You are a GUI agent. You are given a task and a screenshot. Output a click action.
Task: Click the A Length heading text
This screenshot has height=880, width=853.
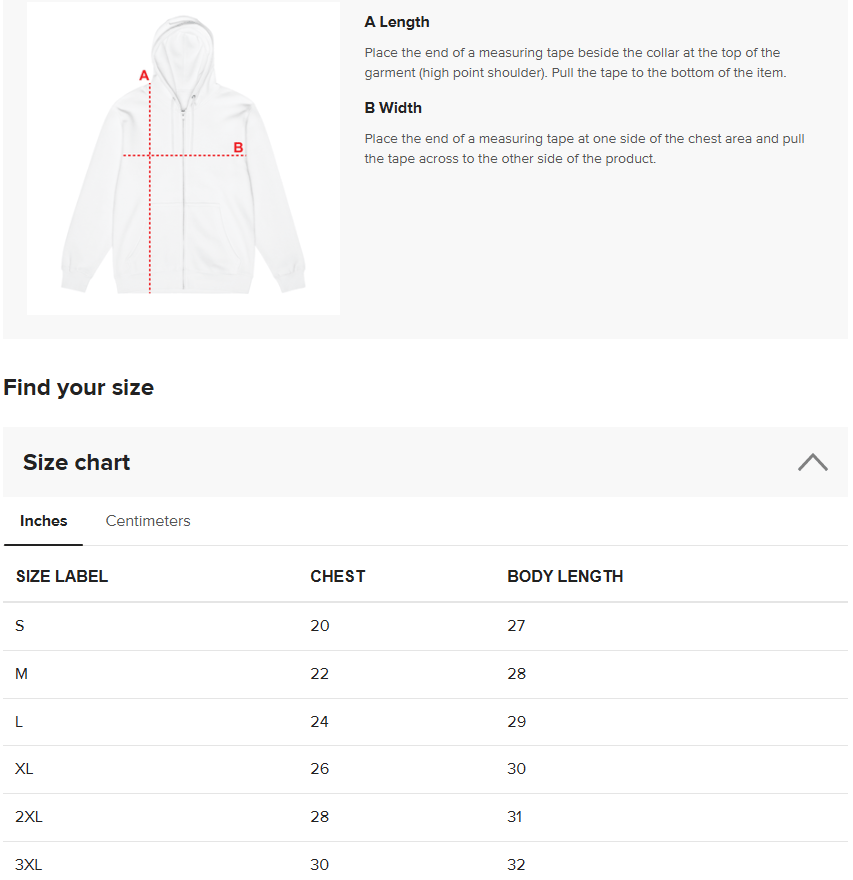pyautogui.click(x=397, y=22)
